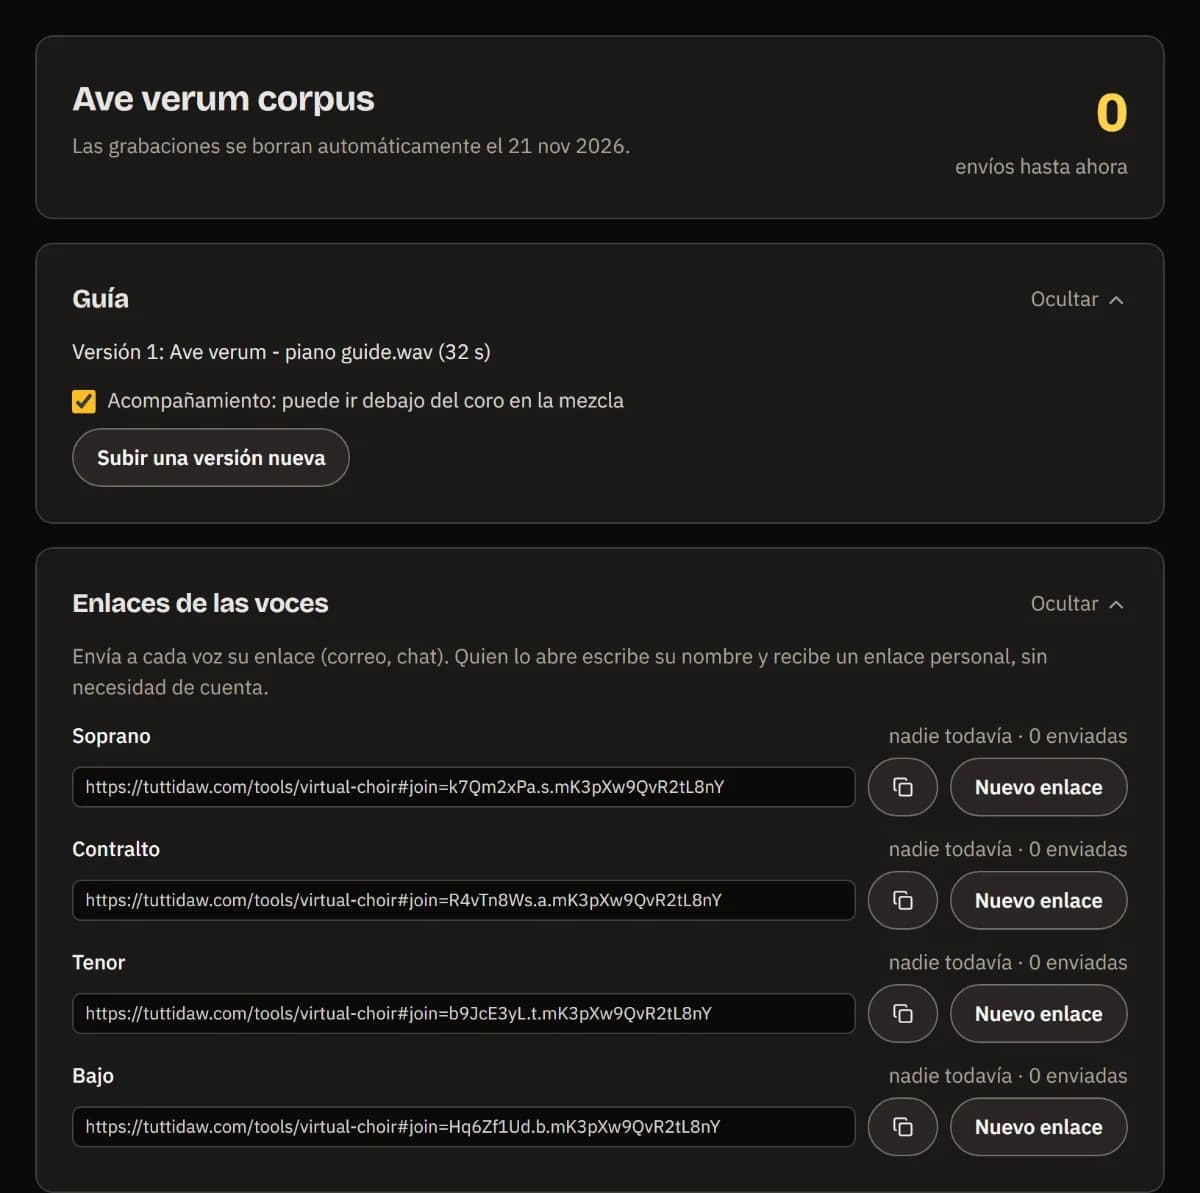Image resolution: width=1200 pixels, height=1193 pixels.
Task: Copy the Bajo join link
Action: click(x=902, y=1127)
